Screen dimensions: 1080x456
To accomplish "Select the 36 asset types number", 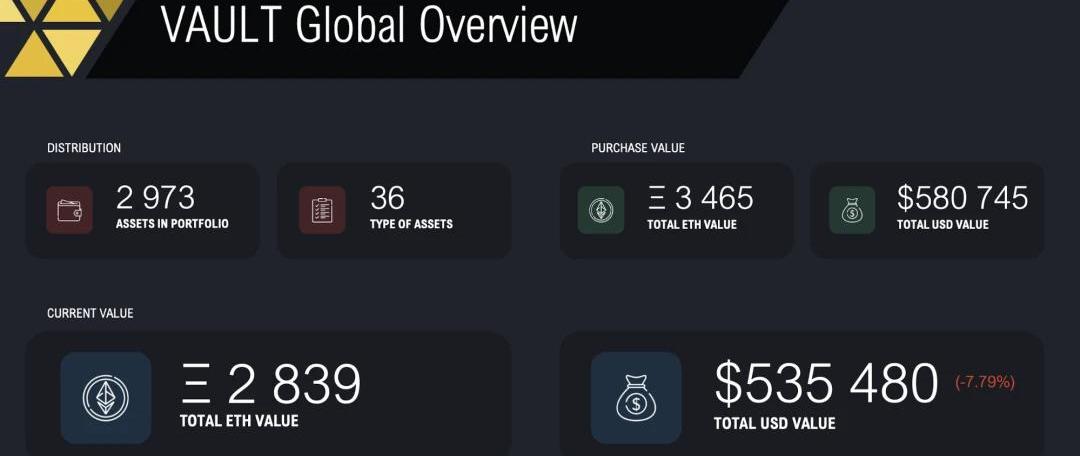I will (x=387, y=197).
